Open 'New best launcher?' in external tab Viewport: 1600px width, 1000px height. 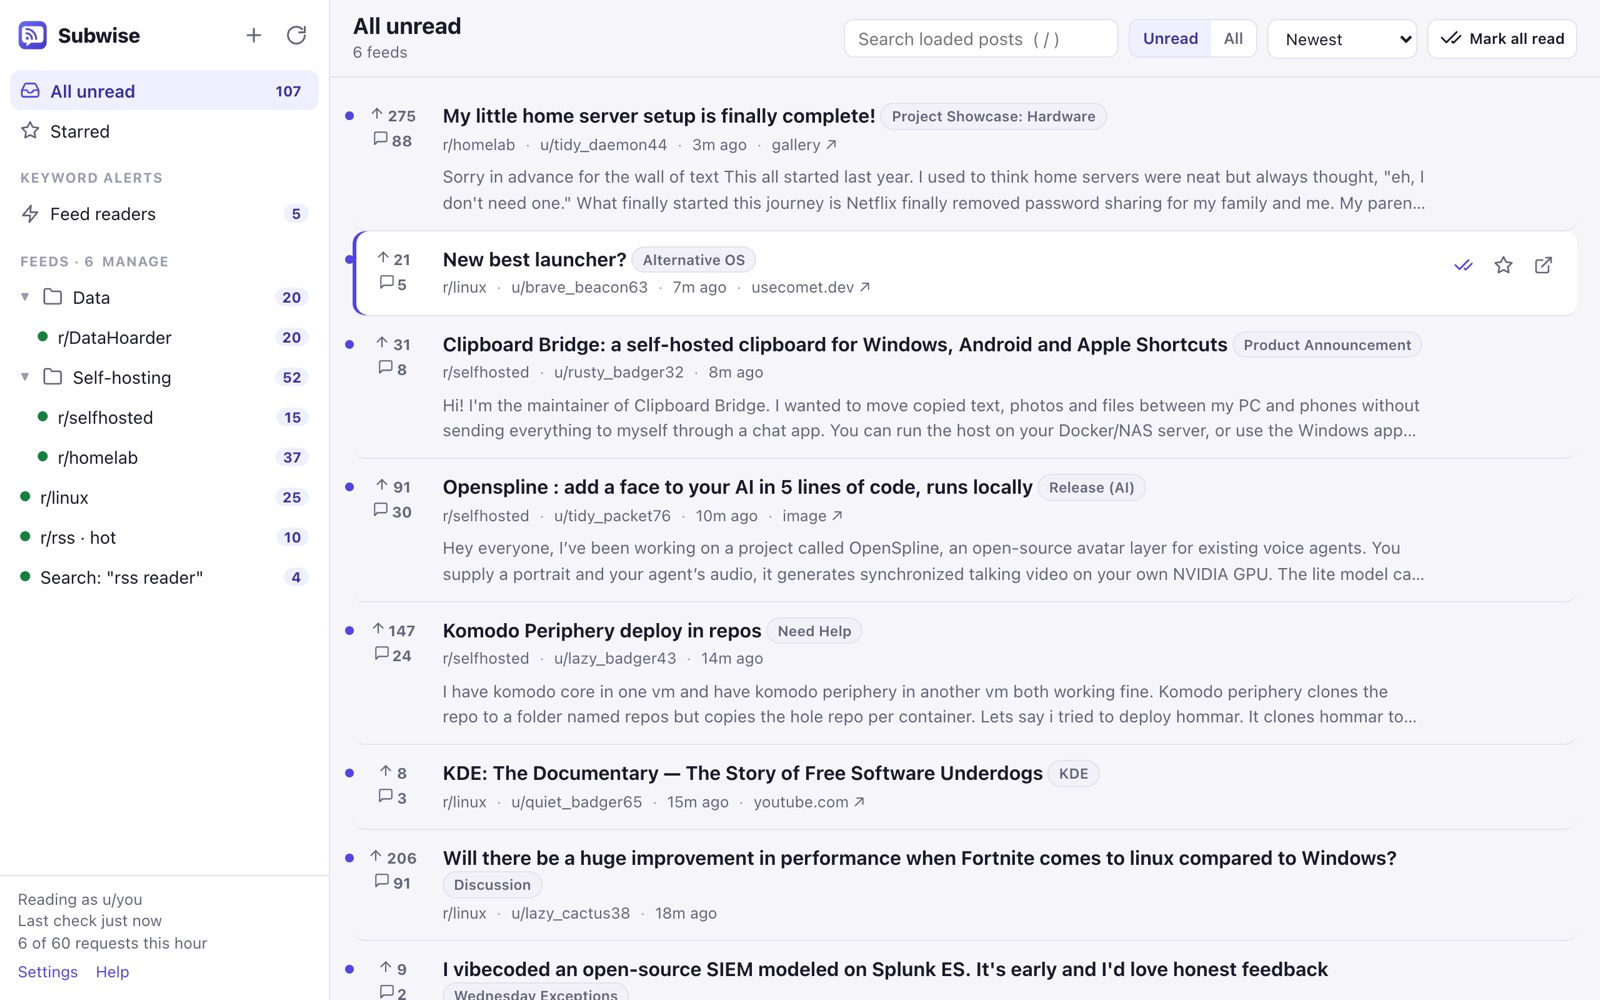(x=1543, y=265)
